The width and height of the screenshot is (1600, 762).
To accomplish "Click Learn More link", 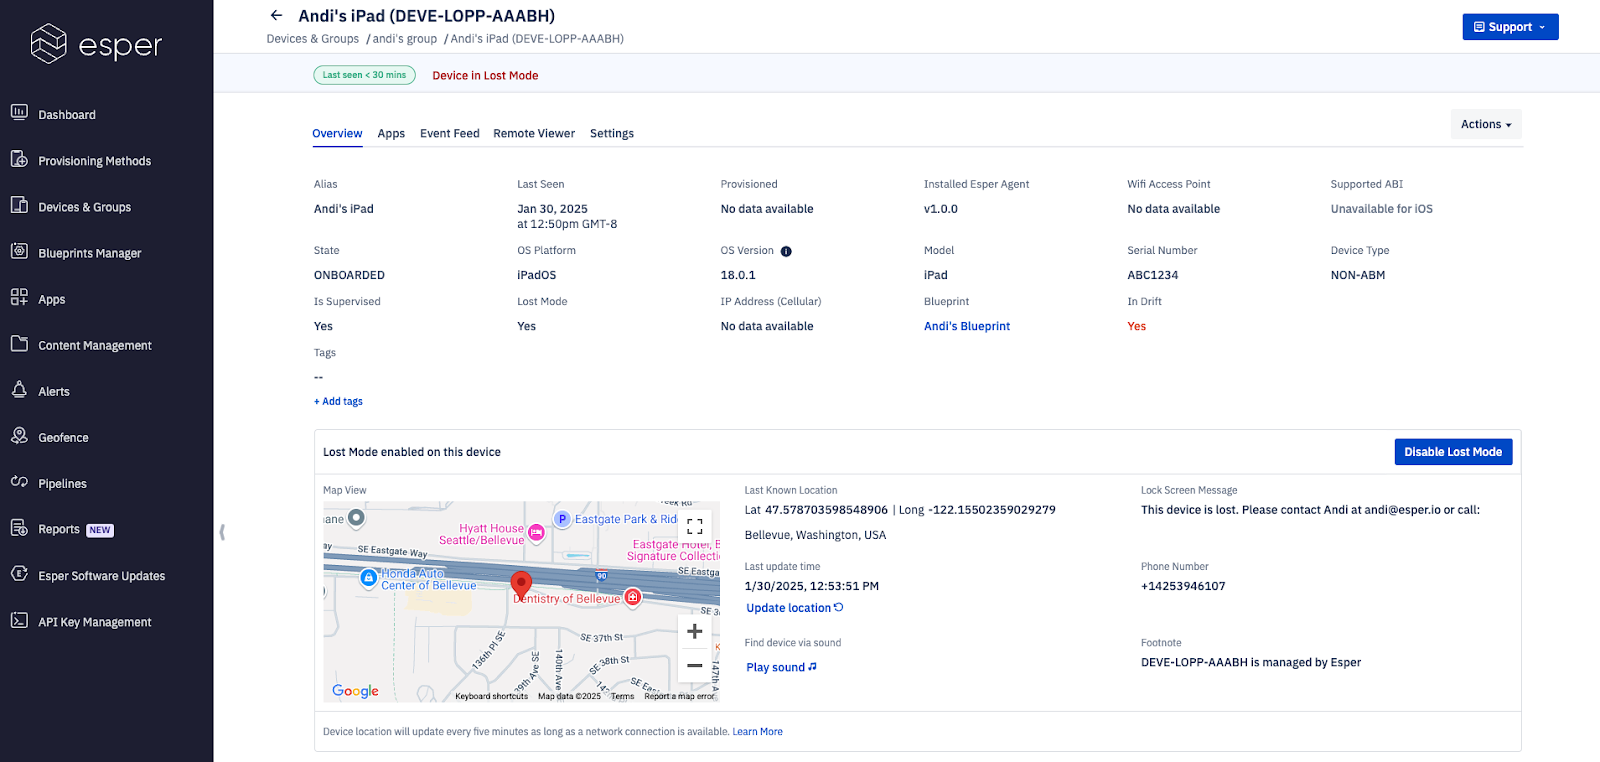I will (x=757, y=732).
